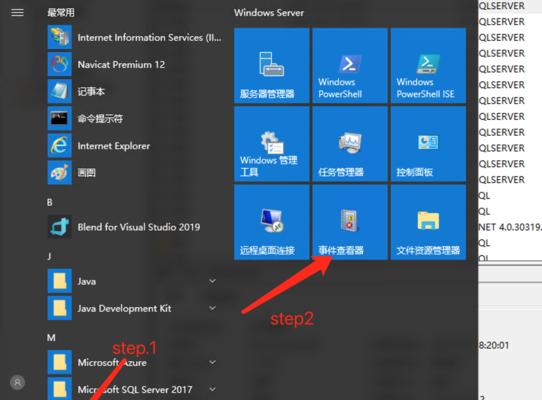Expand Java Development Kit chevron
This screenshot has height=400, width=542.
click(x=213, y=308)
